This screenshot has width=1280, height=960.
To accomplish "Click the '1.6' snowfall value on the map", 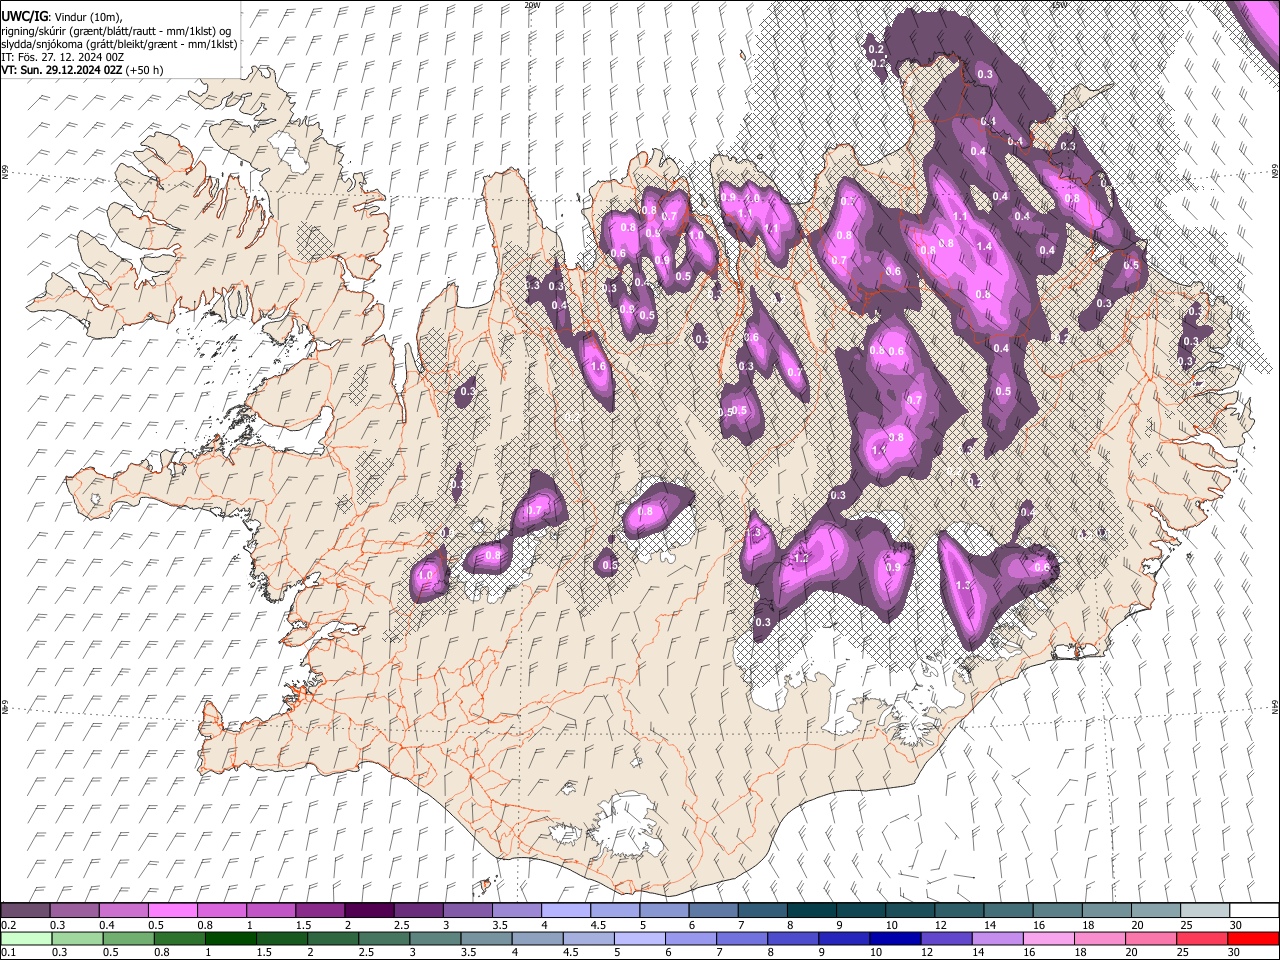I will [x=599, y=367].
